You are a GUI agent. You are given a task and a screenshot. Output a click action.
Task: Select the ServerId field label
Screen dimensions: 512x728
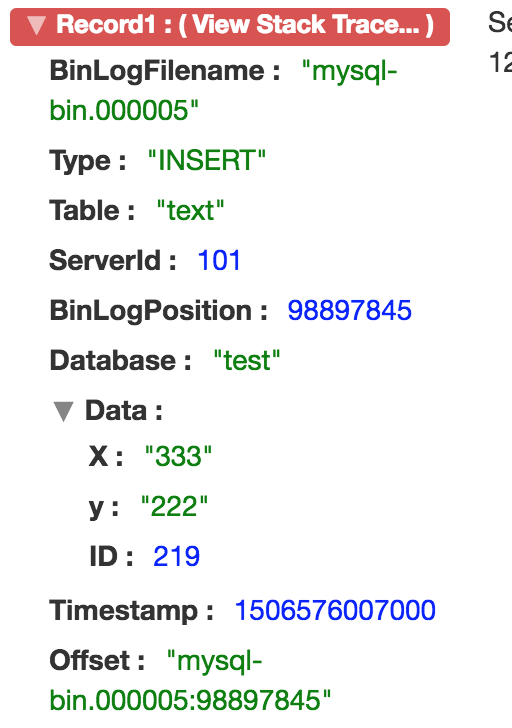pos(113,260)
